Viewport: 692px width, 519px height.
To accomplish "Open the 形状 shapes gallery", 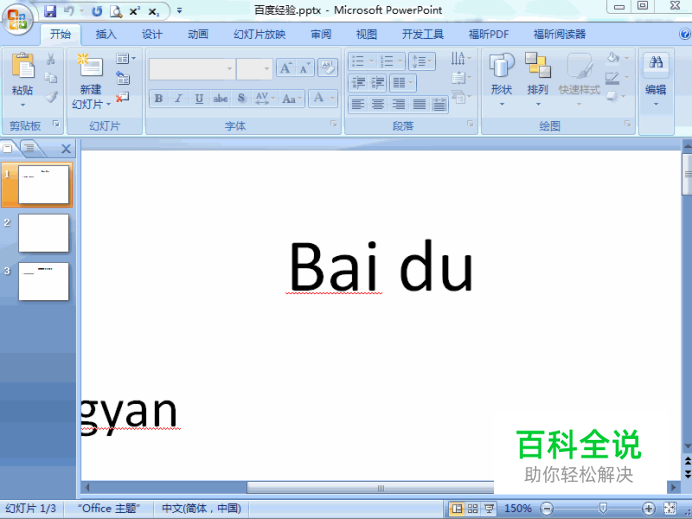I will [x=502, y=80].
